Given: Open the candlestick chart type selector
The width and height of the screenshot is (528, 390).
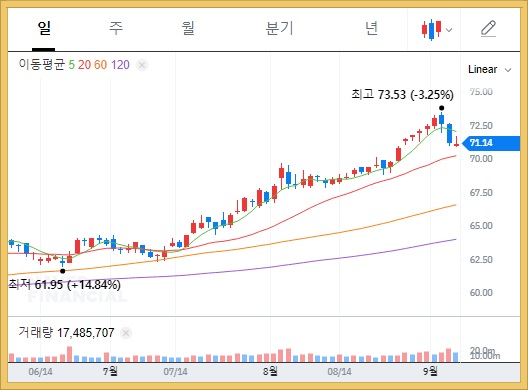Looking at the screenshot, I should (437, 30).
